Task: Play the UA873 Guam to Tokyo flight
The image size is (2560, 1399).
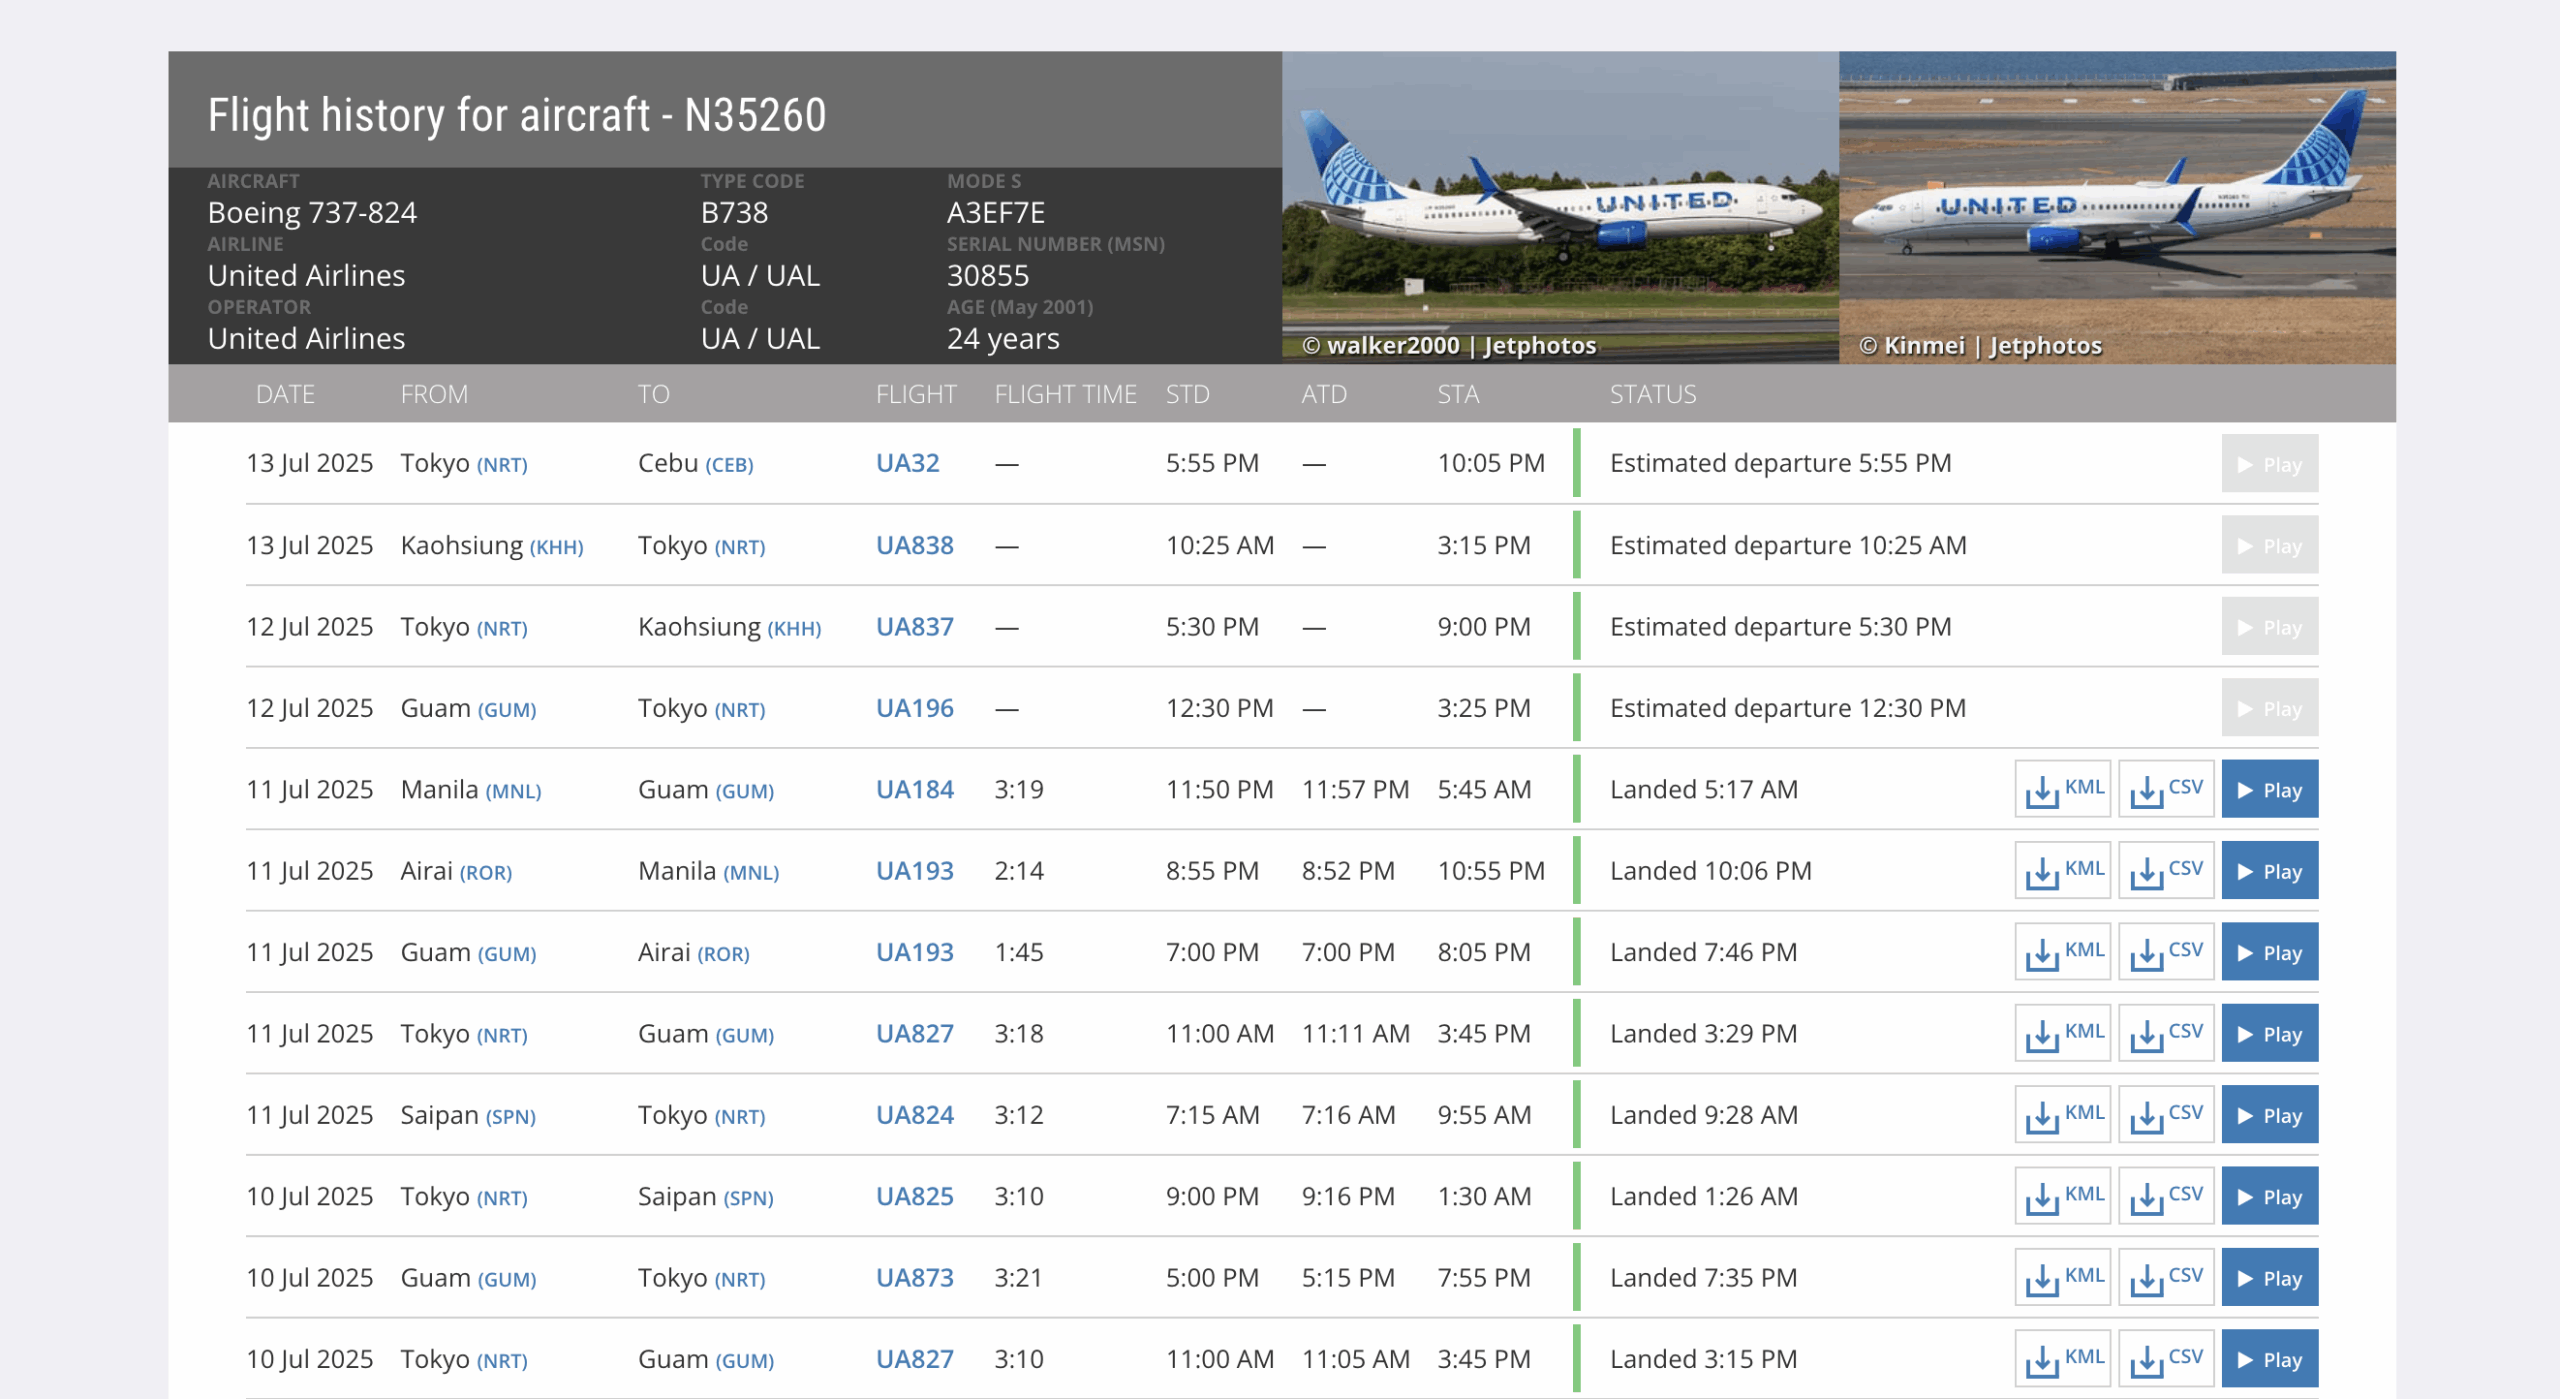Action: pyautogui.click(x=2269, y=1278)
